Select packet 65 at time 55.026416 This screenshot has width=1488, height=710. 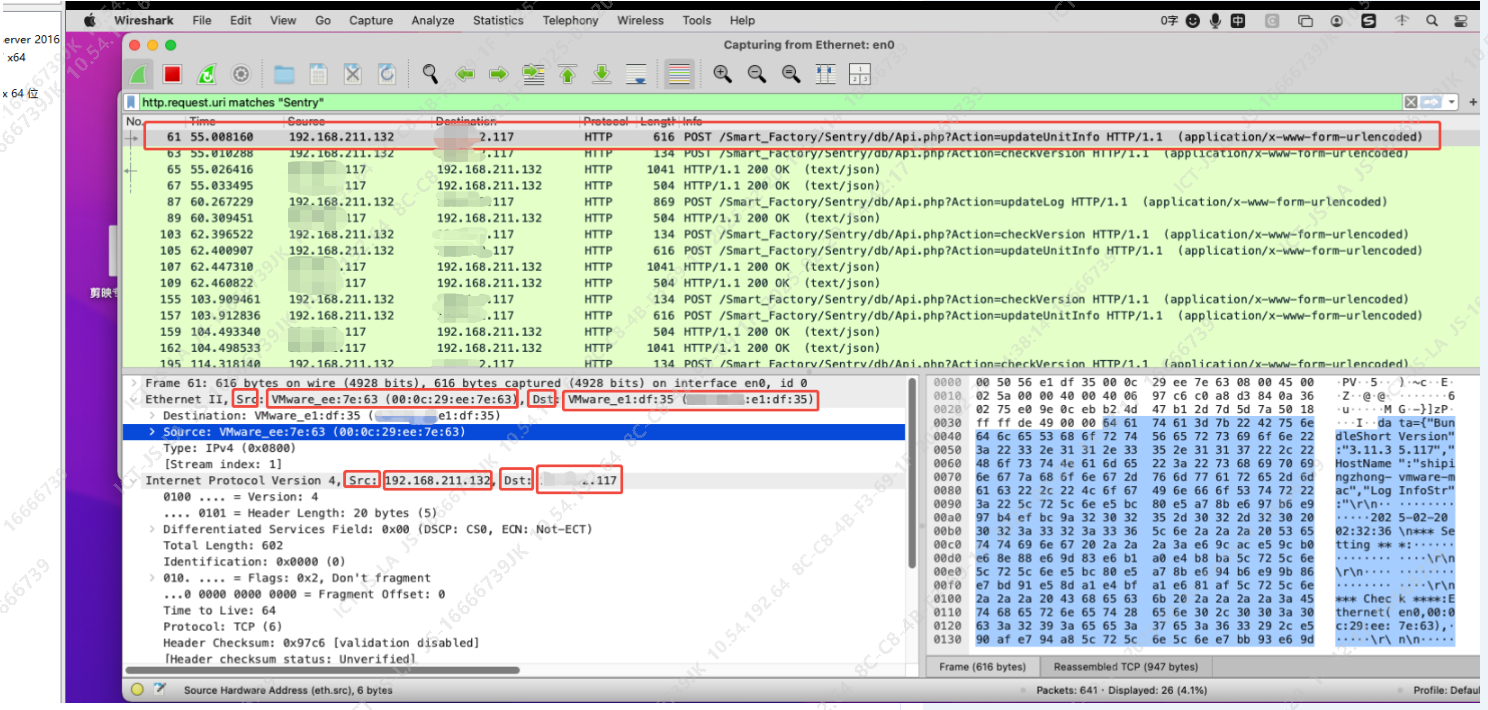coord(800,170)
